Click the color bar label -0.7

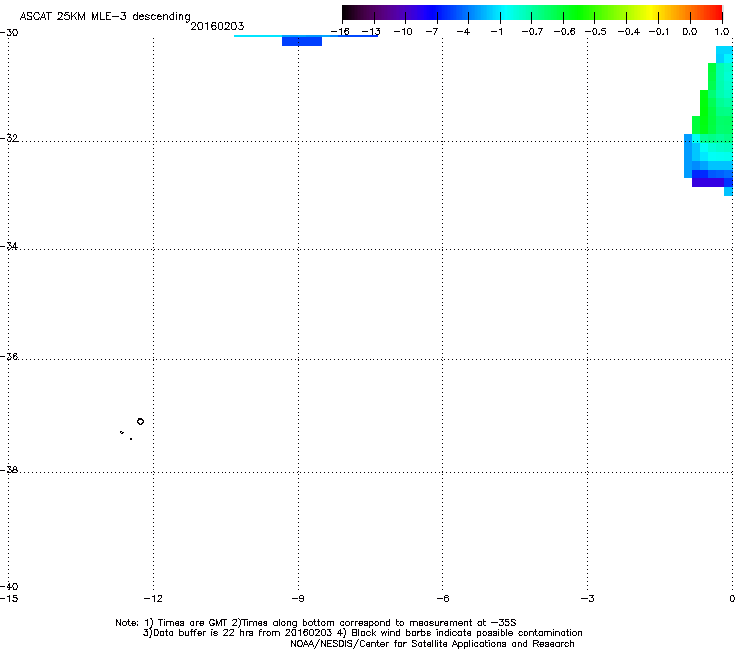click(x=532, y=32)
